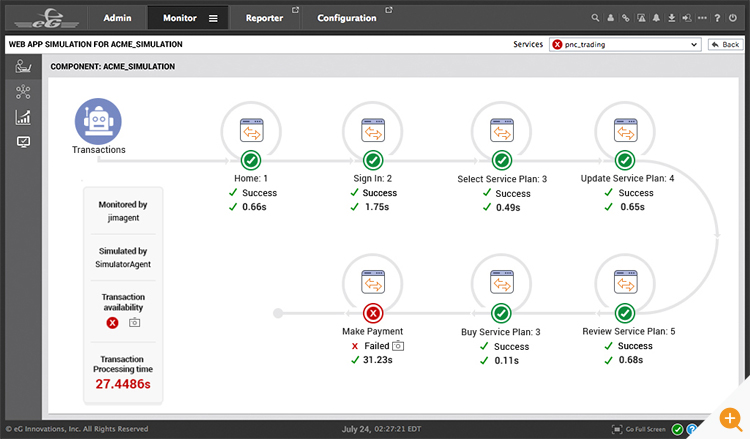Click the green check status icon in footer
Image resolution: width=750 pixels, height=439 pixels.
677,429
